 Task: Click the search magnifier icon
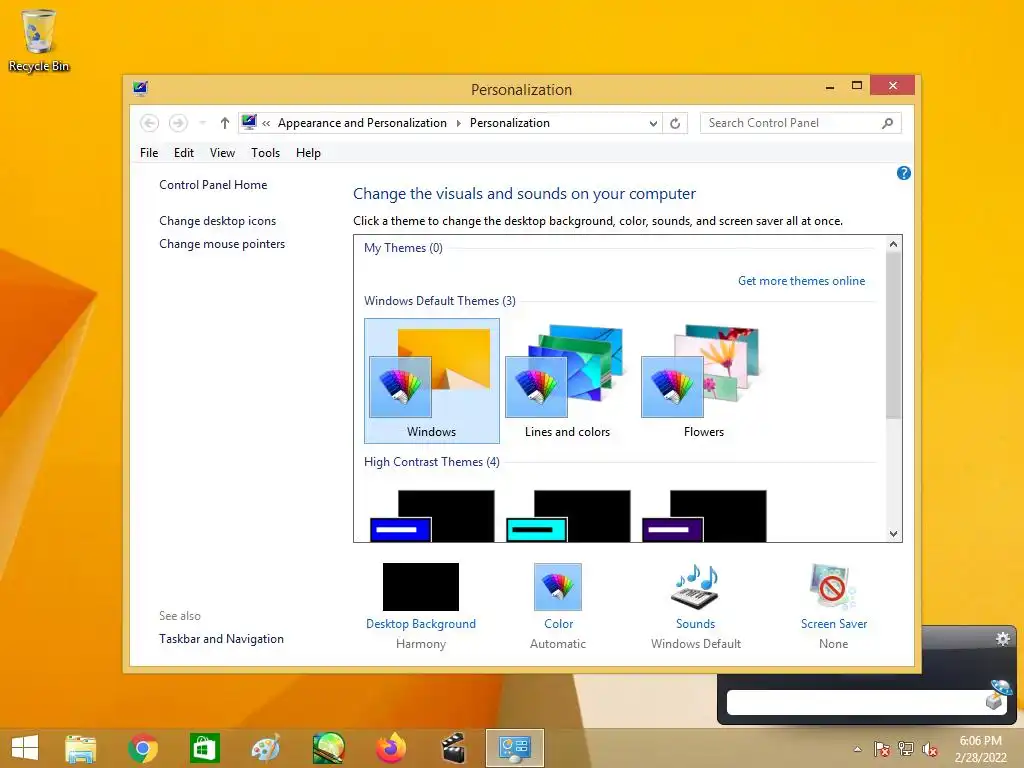click(887, 123)
